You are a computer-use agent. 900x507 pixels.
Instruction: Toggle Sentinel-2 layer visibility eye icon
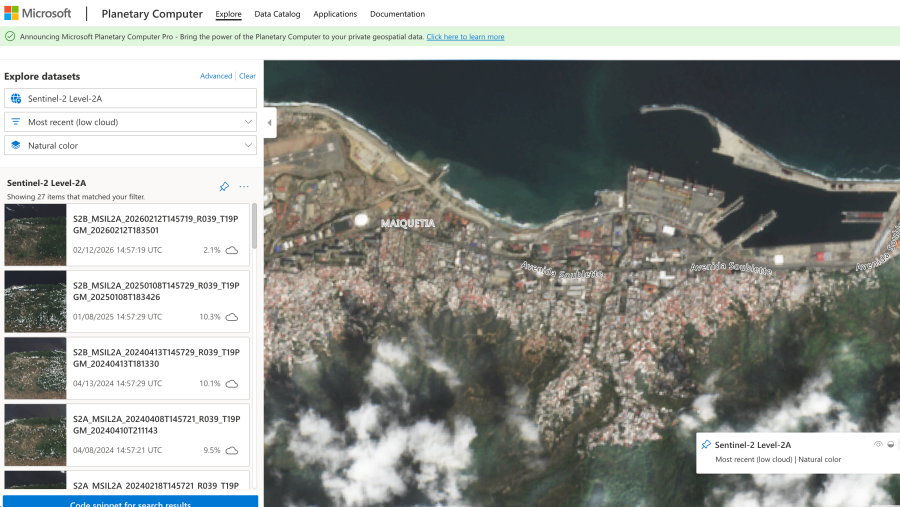tap(878, 444)
